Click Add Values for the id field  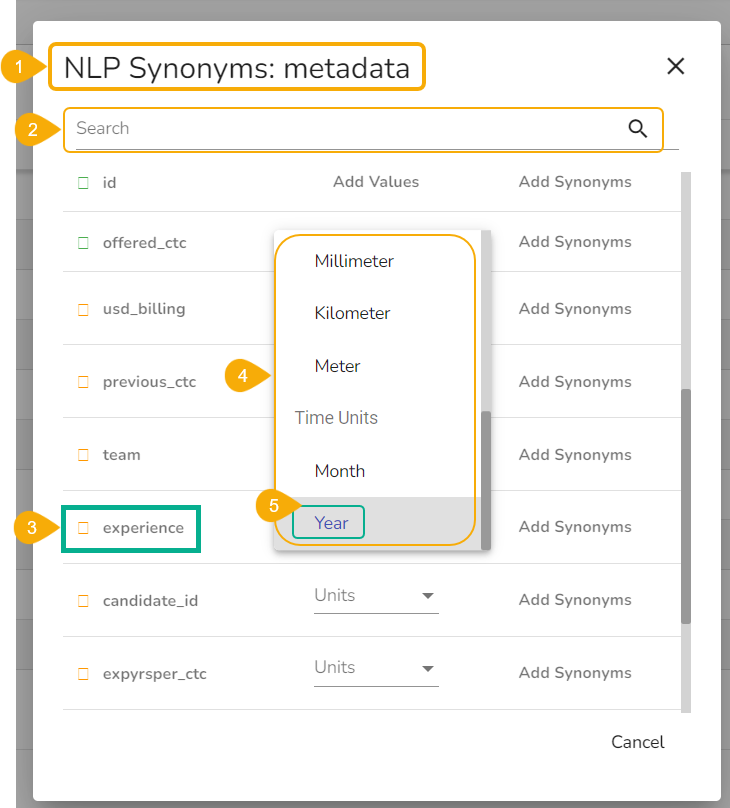click(376, 182)
